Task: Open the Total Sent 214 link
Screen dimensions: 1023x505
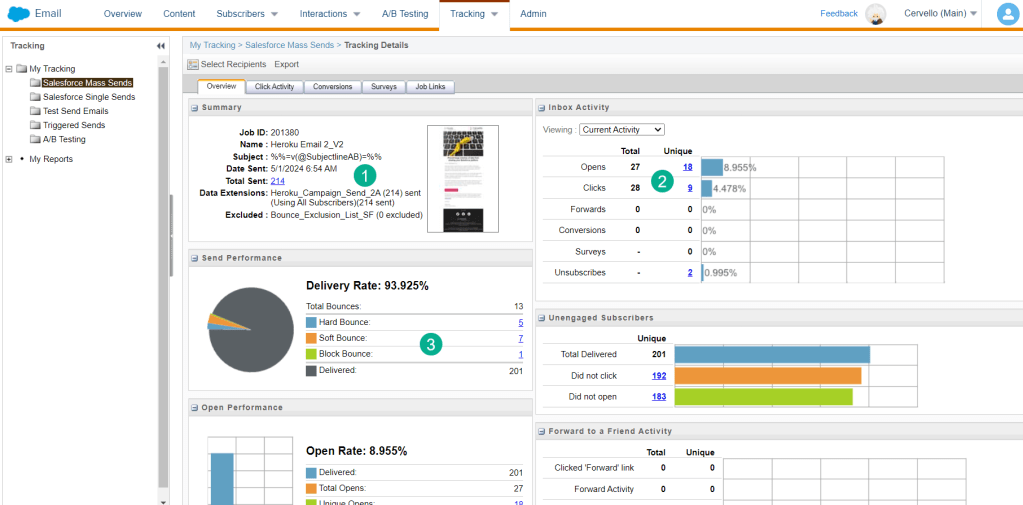Action: 277,181
